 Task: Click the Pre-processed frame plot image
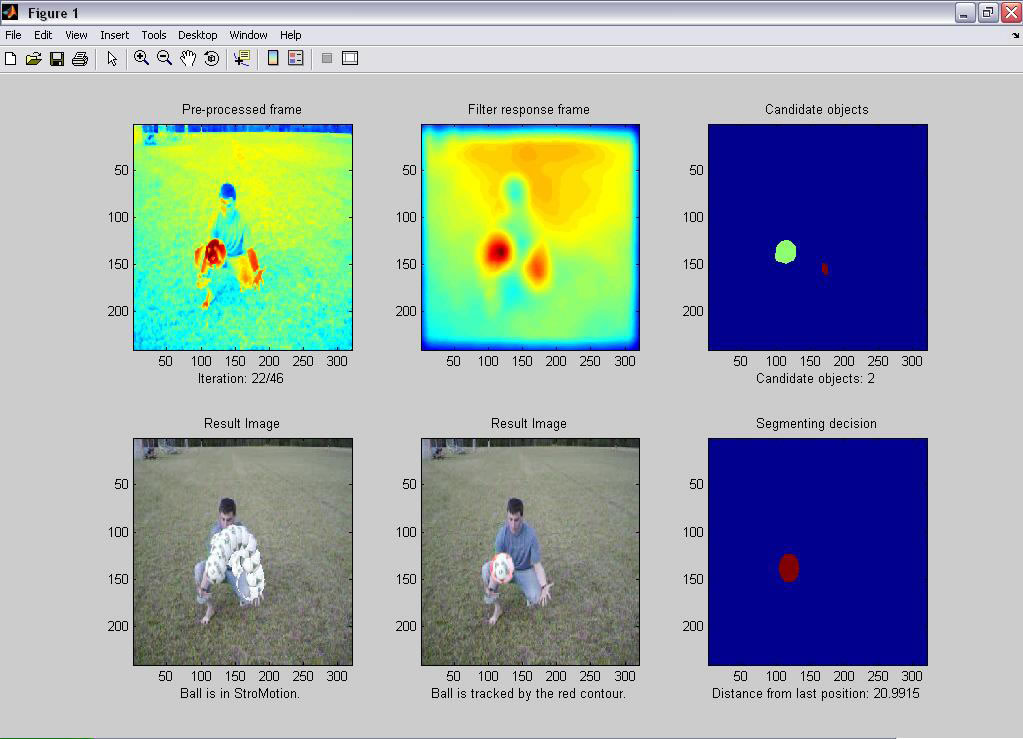pos(243,237)
